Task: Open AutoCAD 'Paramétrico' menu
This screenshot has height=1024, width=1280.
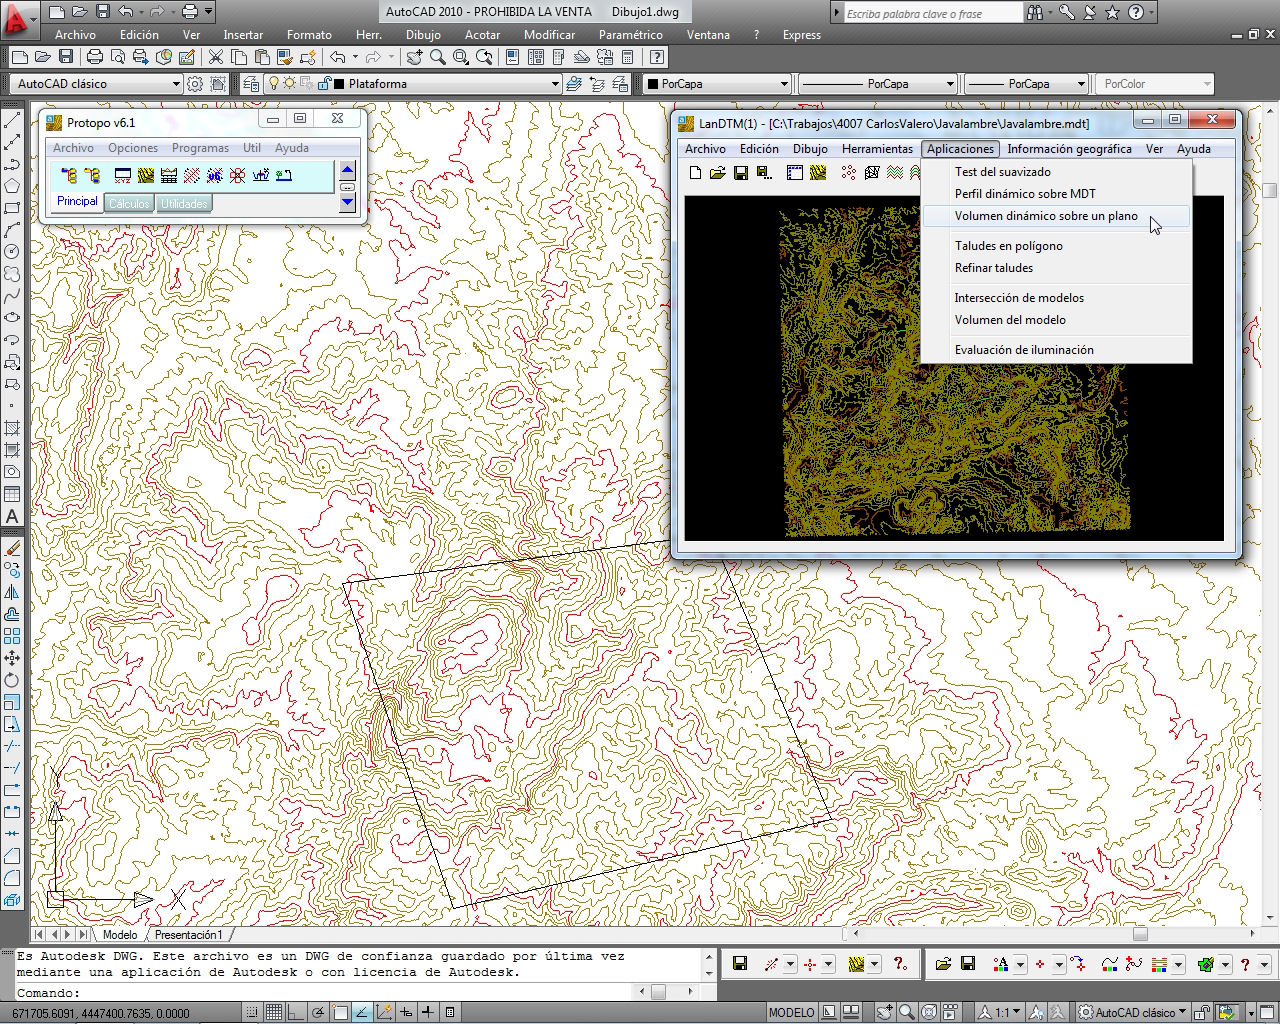Action: (x=630, y=34)
